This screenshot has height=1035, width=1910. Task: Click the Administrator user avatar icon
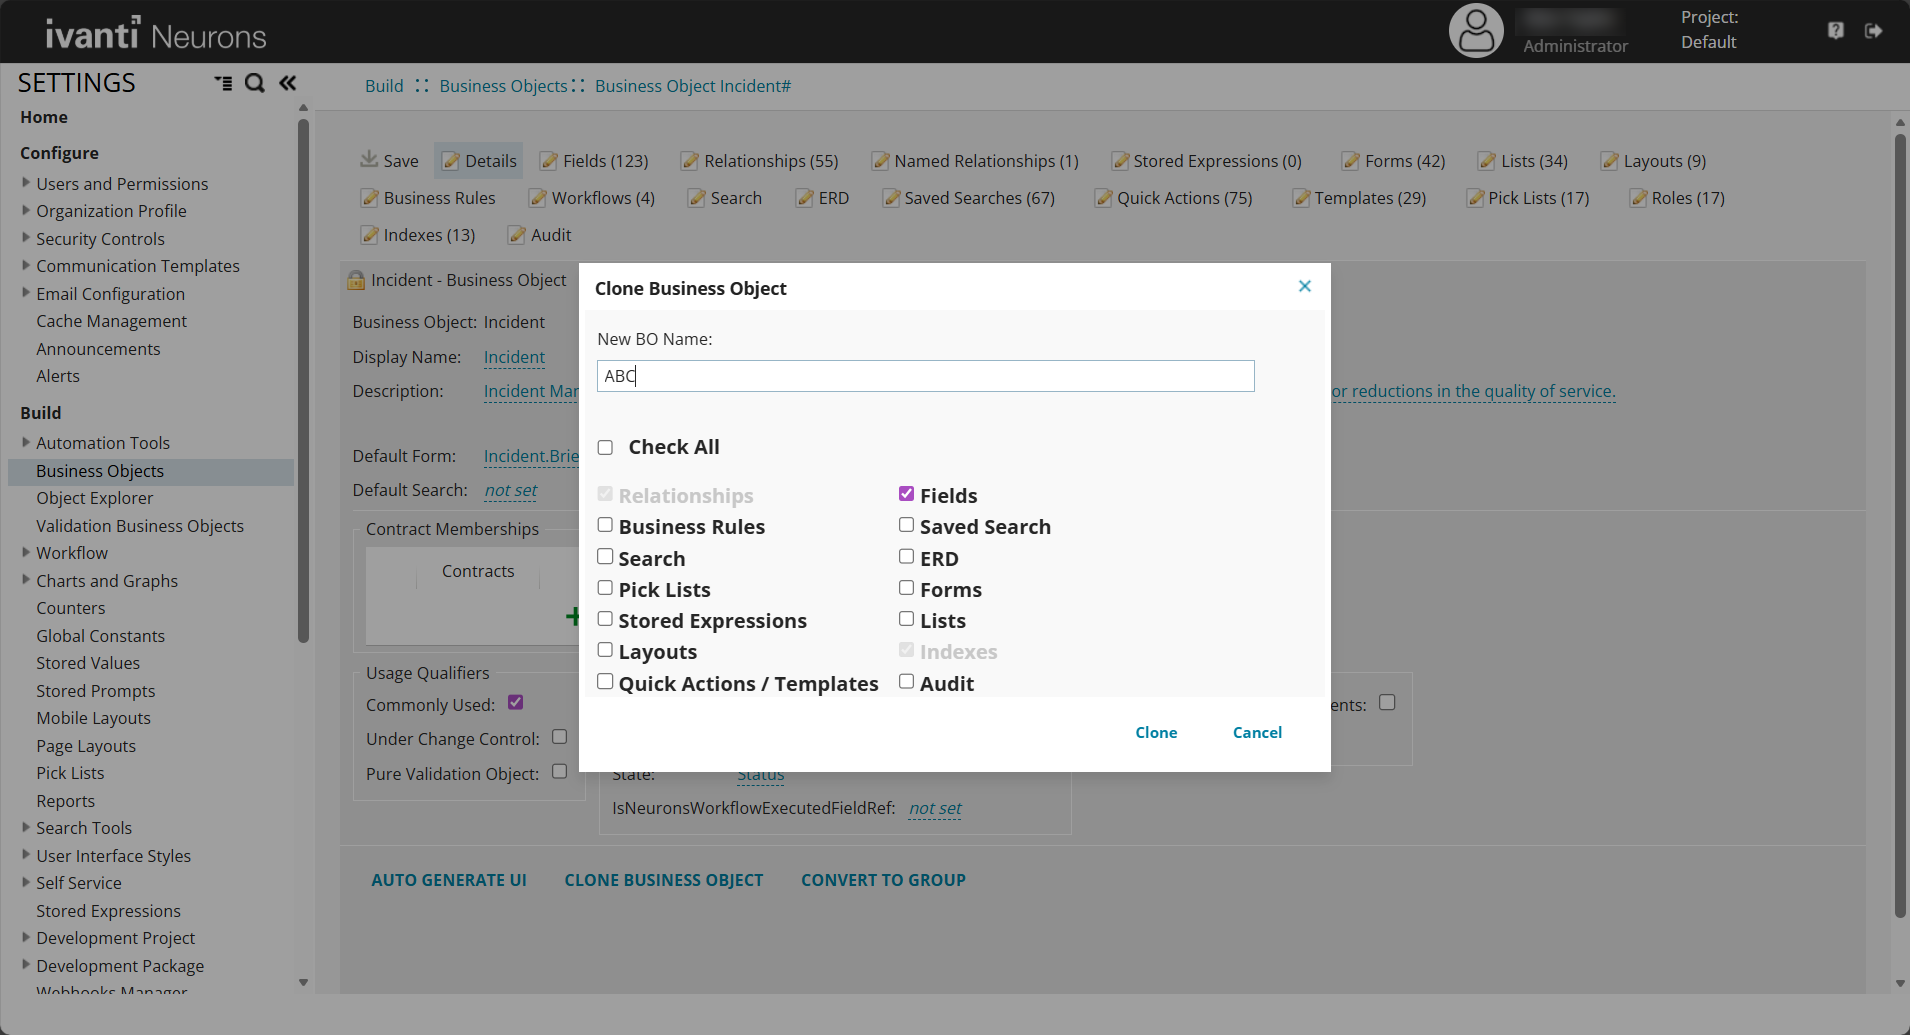[1476, 31]
